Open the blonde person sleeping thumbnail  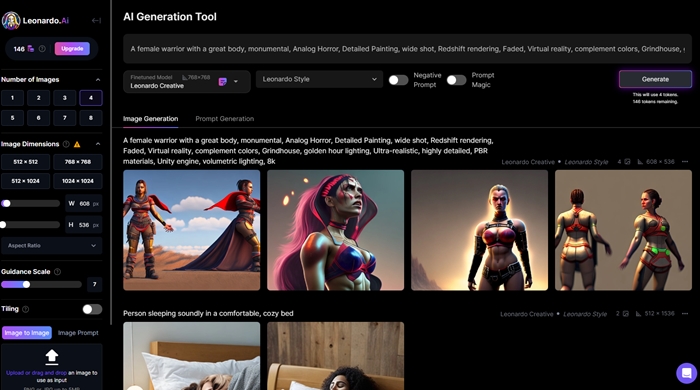pyautogui.click(x=192, y=356)
